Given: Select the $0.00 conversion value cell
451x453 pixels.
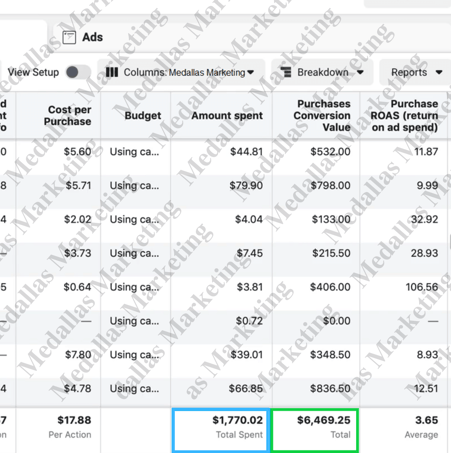Looking at the screenshot, I should click(x=337, y=321).
